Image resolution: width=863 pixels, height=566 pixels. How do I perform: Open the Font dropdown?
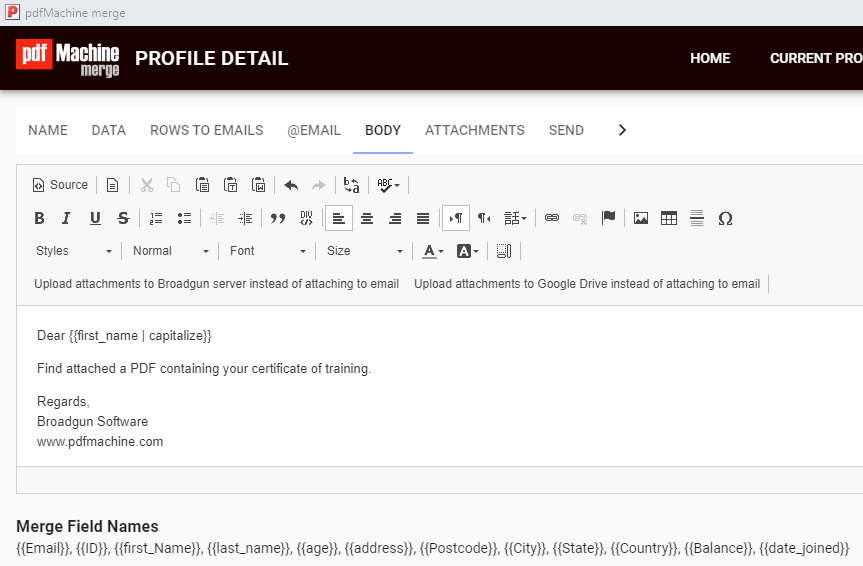267,251
